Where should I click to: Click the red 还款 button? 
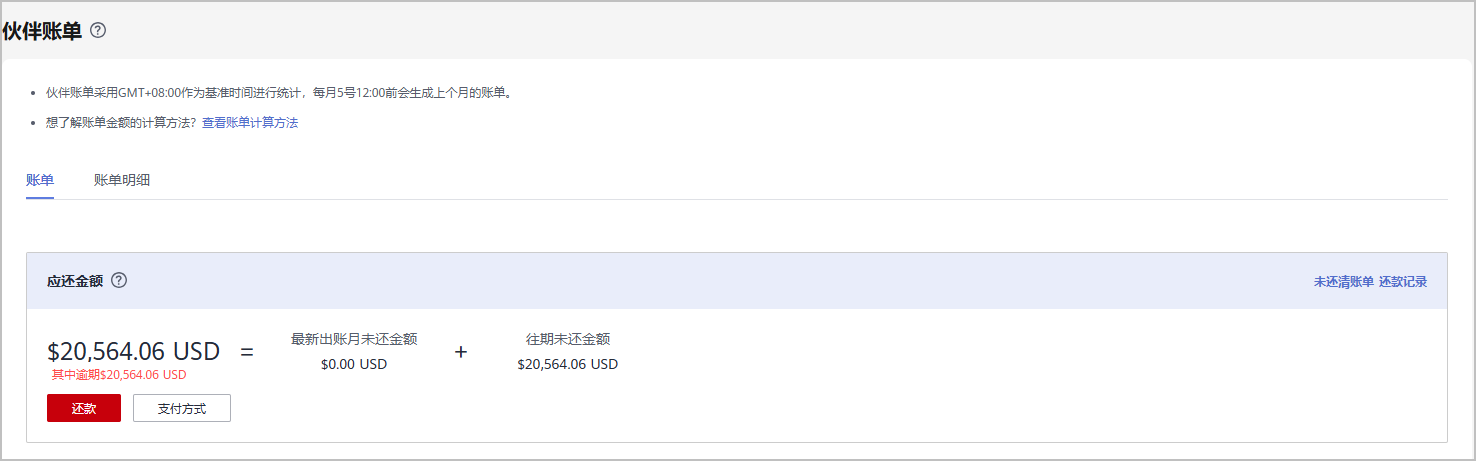click(x=84, y=408)
